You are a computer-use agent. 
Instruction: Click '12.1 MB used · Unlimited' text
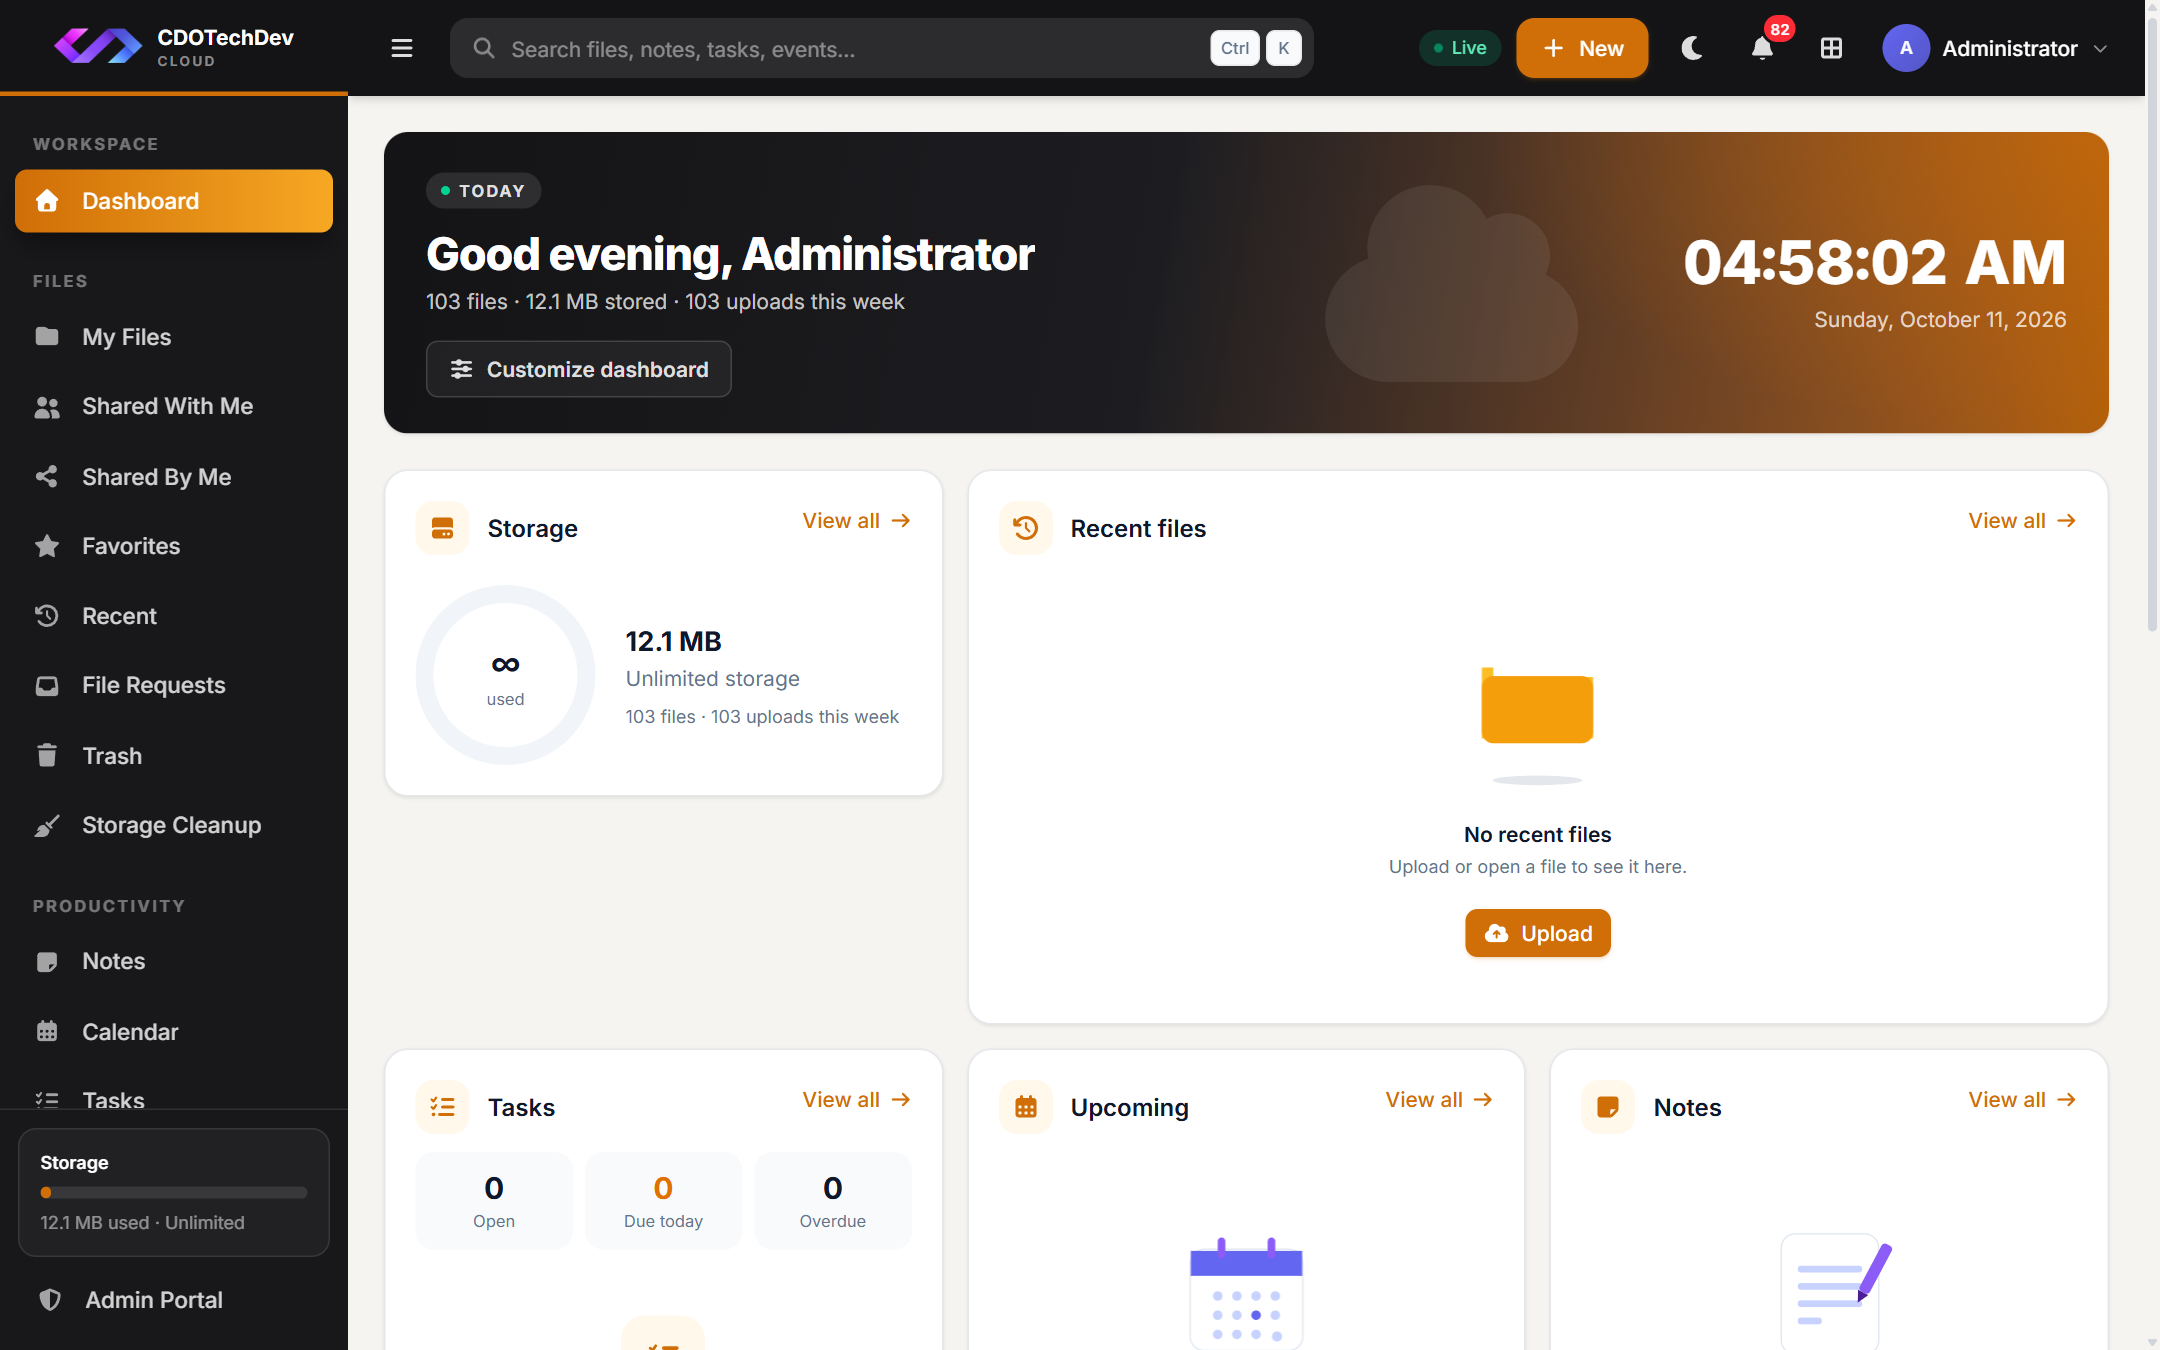142,1222
